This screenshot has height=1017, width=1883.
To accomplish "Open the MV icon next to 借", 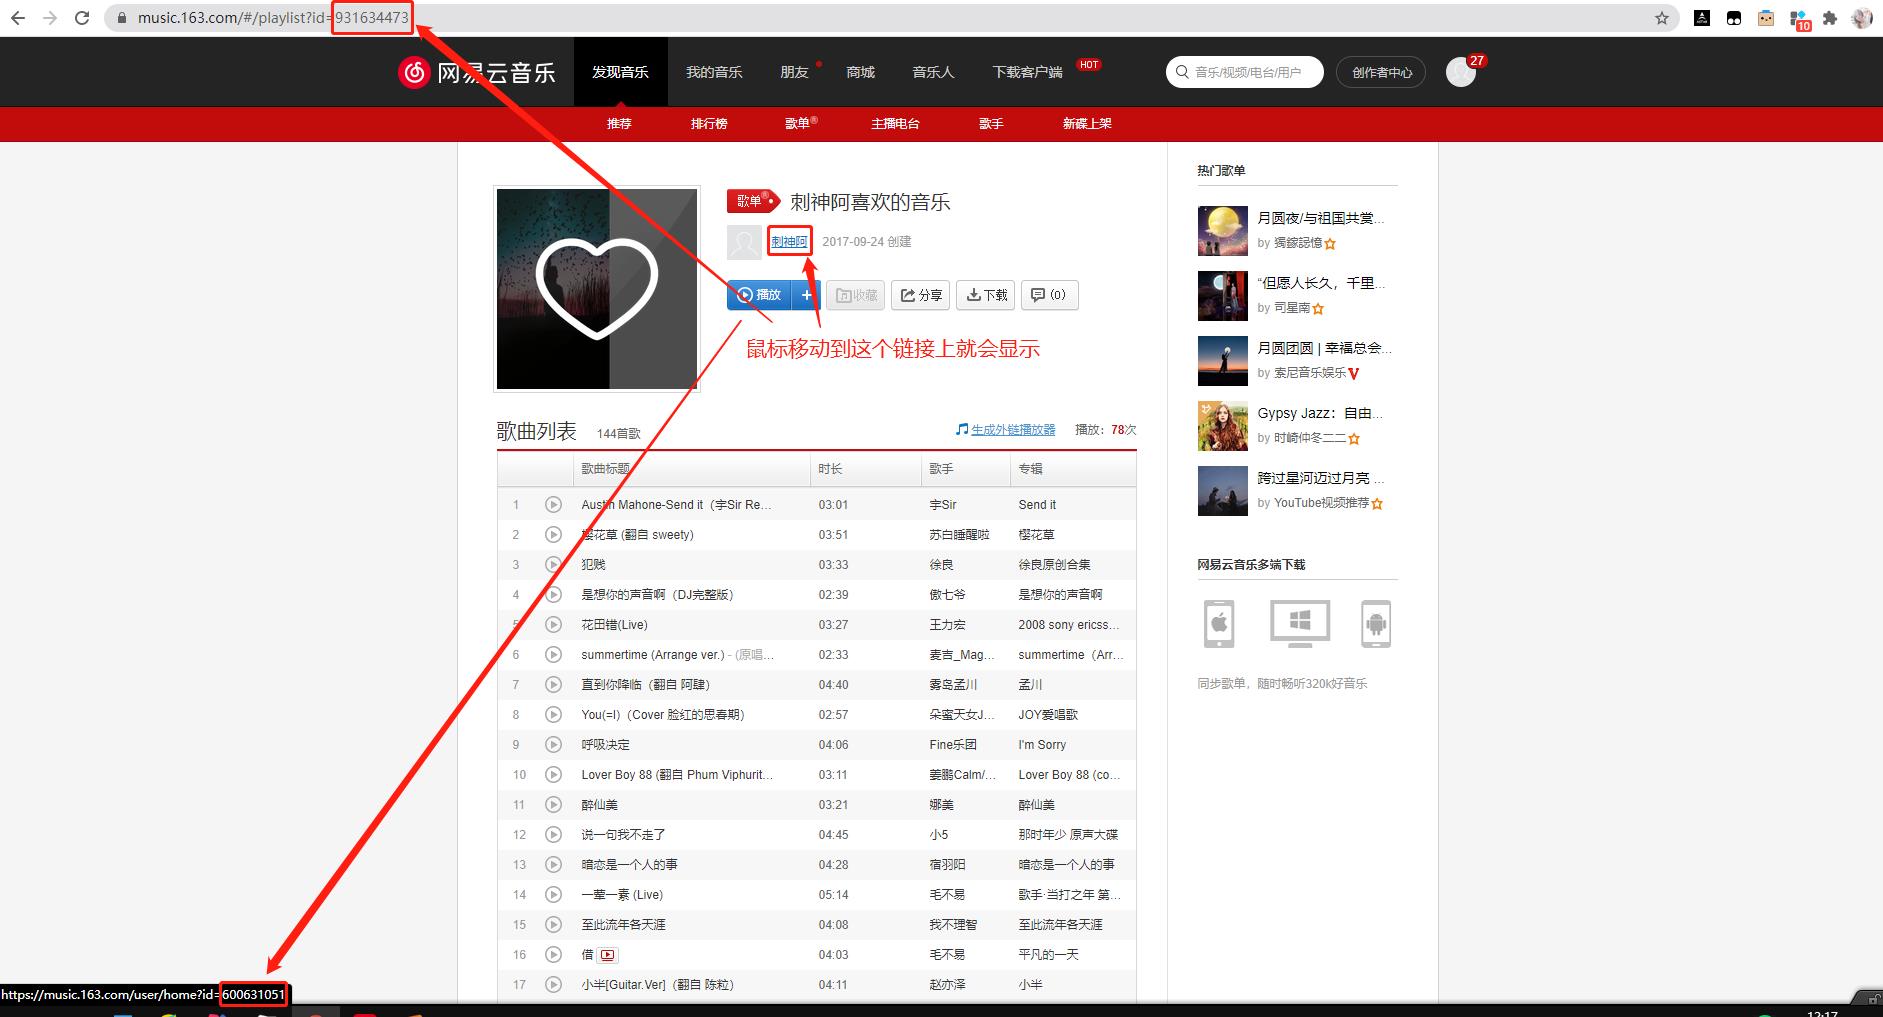I will pos(608,955).
